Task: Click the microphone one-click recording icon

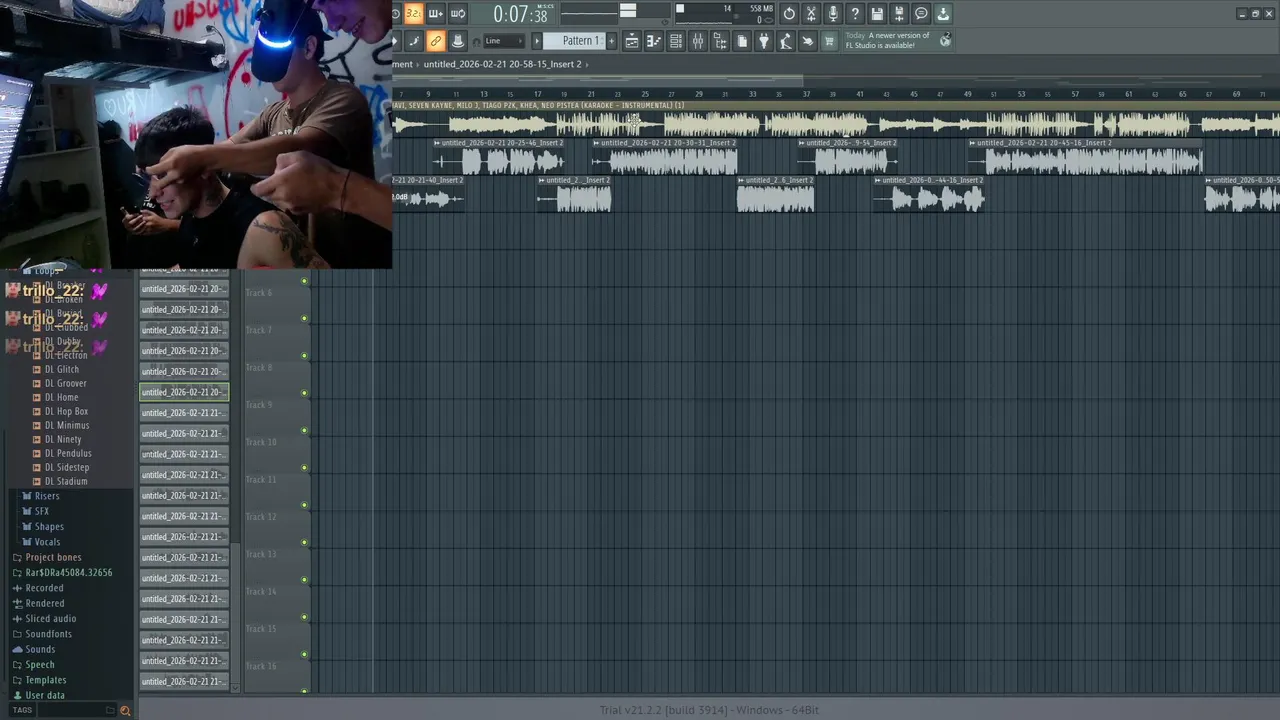Action: pyautogui.click(x=833, y=14)
